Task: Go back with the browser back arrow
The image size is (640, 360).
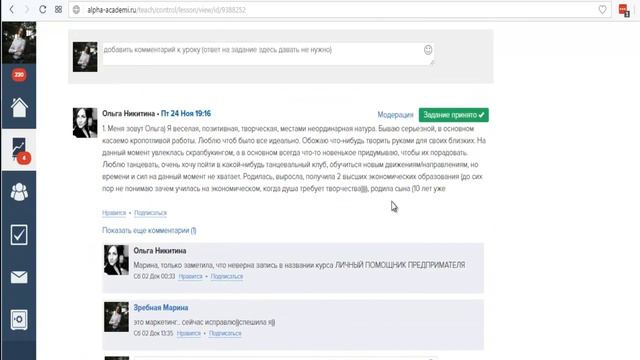Action: pos(11,9)
